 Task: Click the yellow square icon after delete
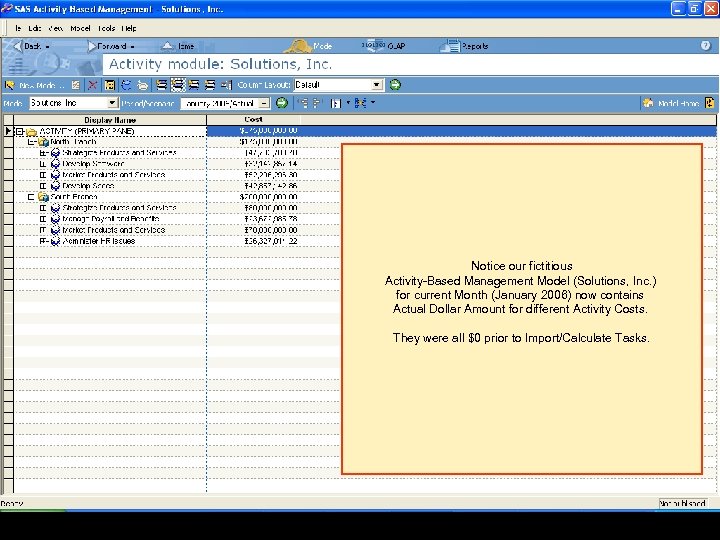109,85
